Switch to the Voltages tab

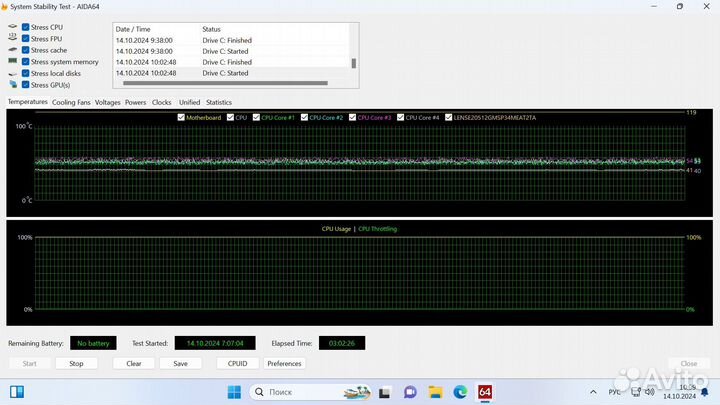pyautogui.click(x=107, y=102)
